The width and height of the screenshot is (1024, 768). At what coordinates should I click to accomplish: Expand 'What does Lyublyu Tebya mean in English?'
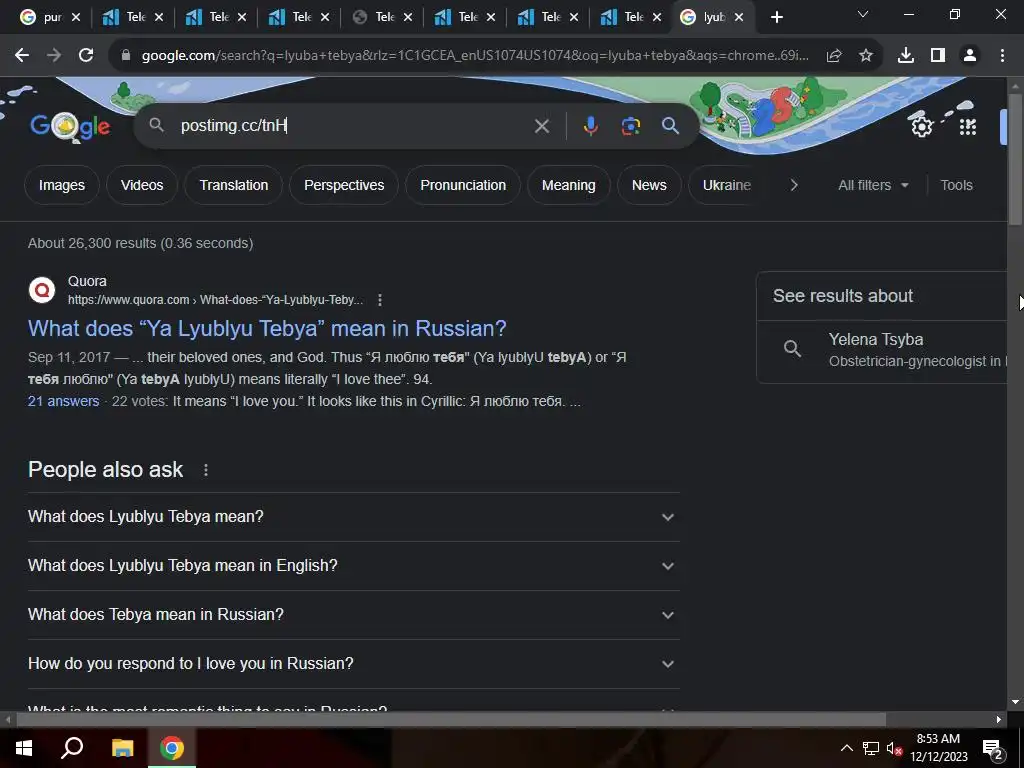click(353, 566)
